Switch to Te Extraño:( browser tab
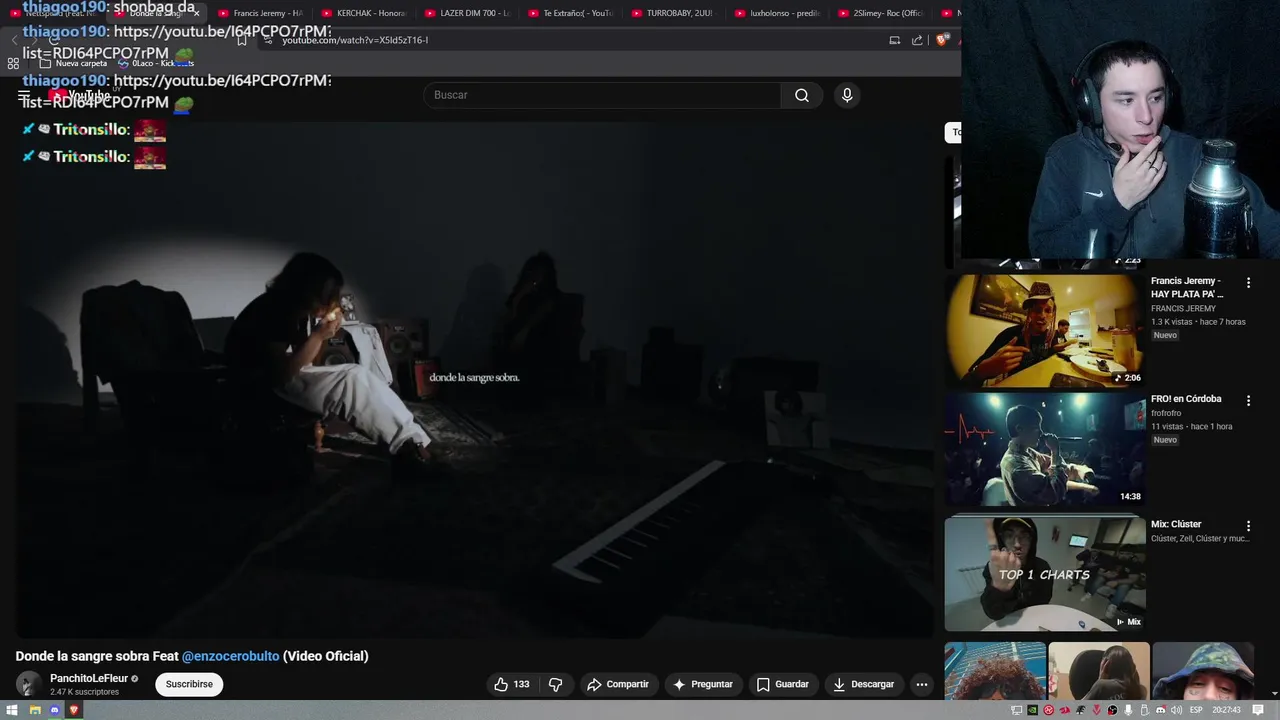The width and height of the screenshot is (1280, 720). click(569, 13)
